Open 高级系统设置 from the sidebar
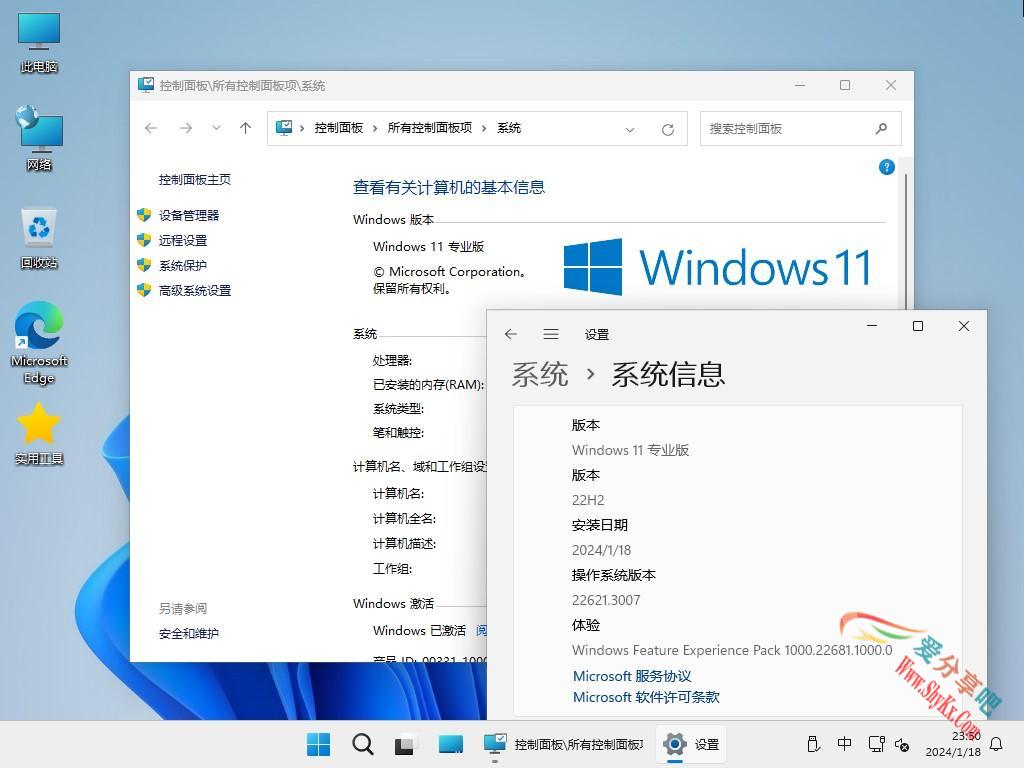Viewport: 1024px width, 768px height. (x=195, y=291)
